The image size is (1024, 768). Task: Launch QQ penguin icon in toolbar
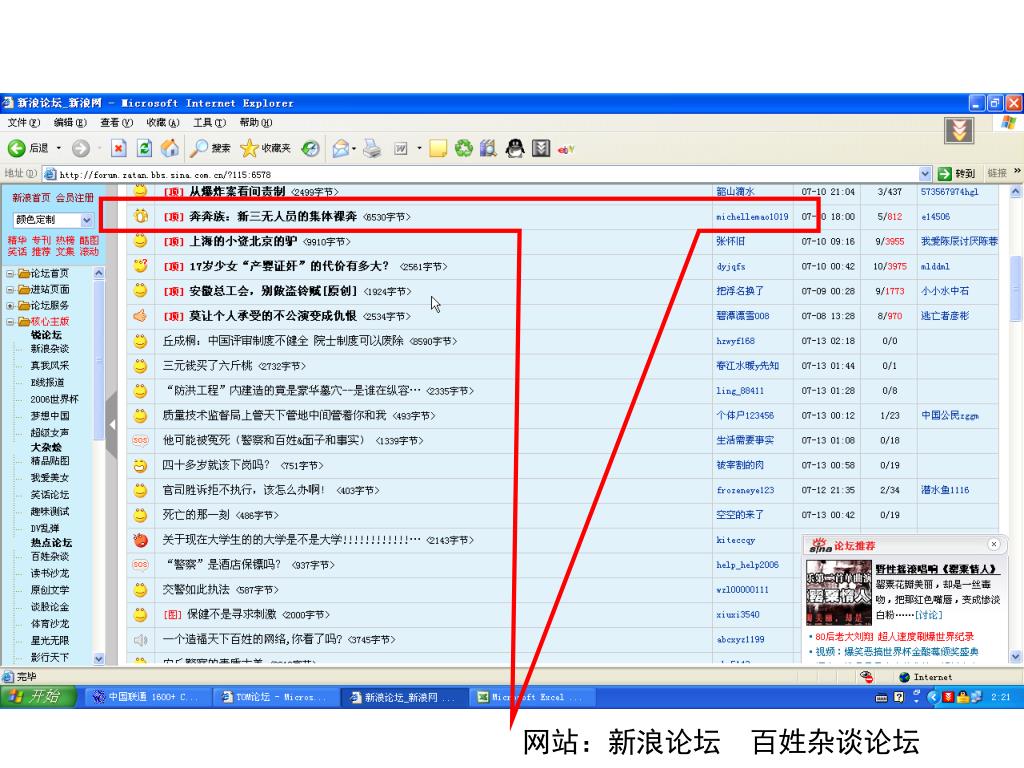[x=515, y=149]
